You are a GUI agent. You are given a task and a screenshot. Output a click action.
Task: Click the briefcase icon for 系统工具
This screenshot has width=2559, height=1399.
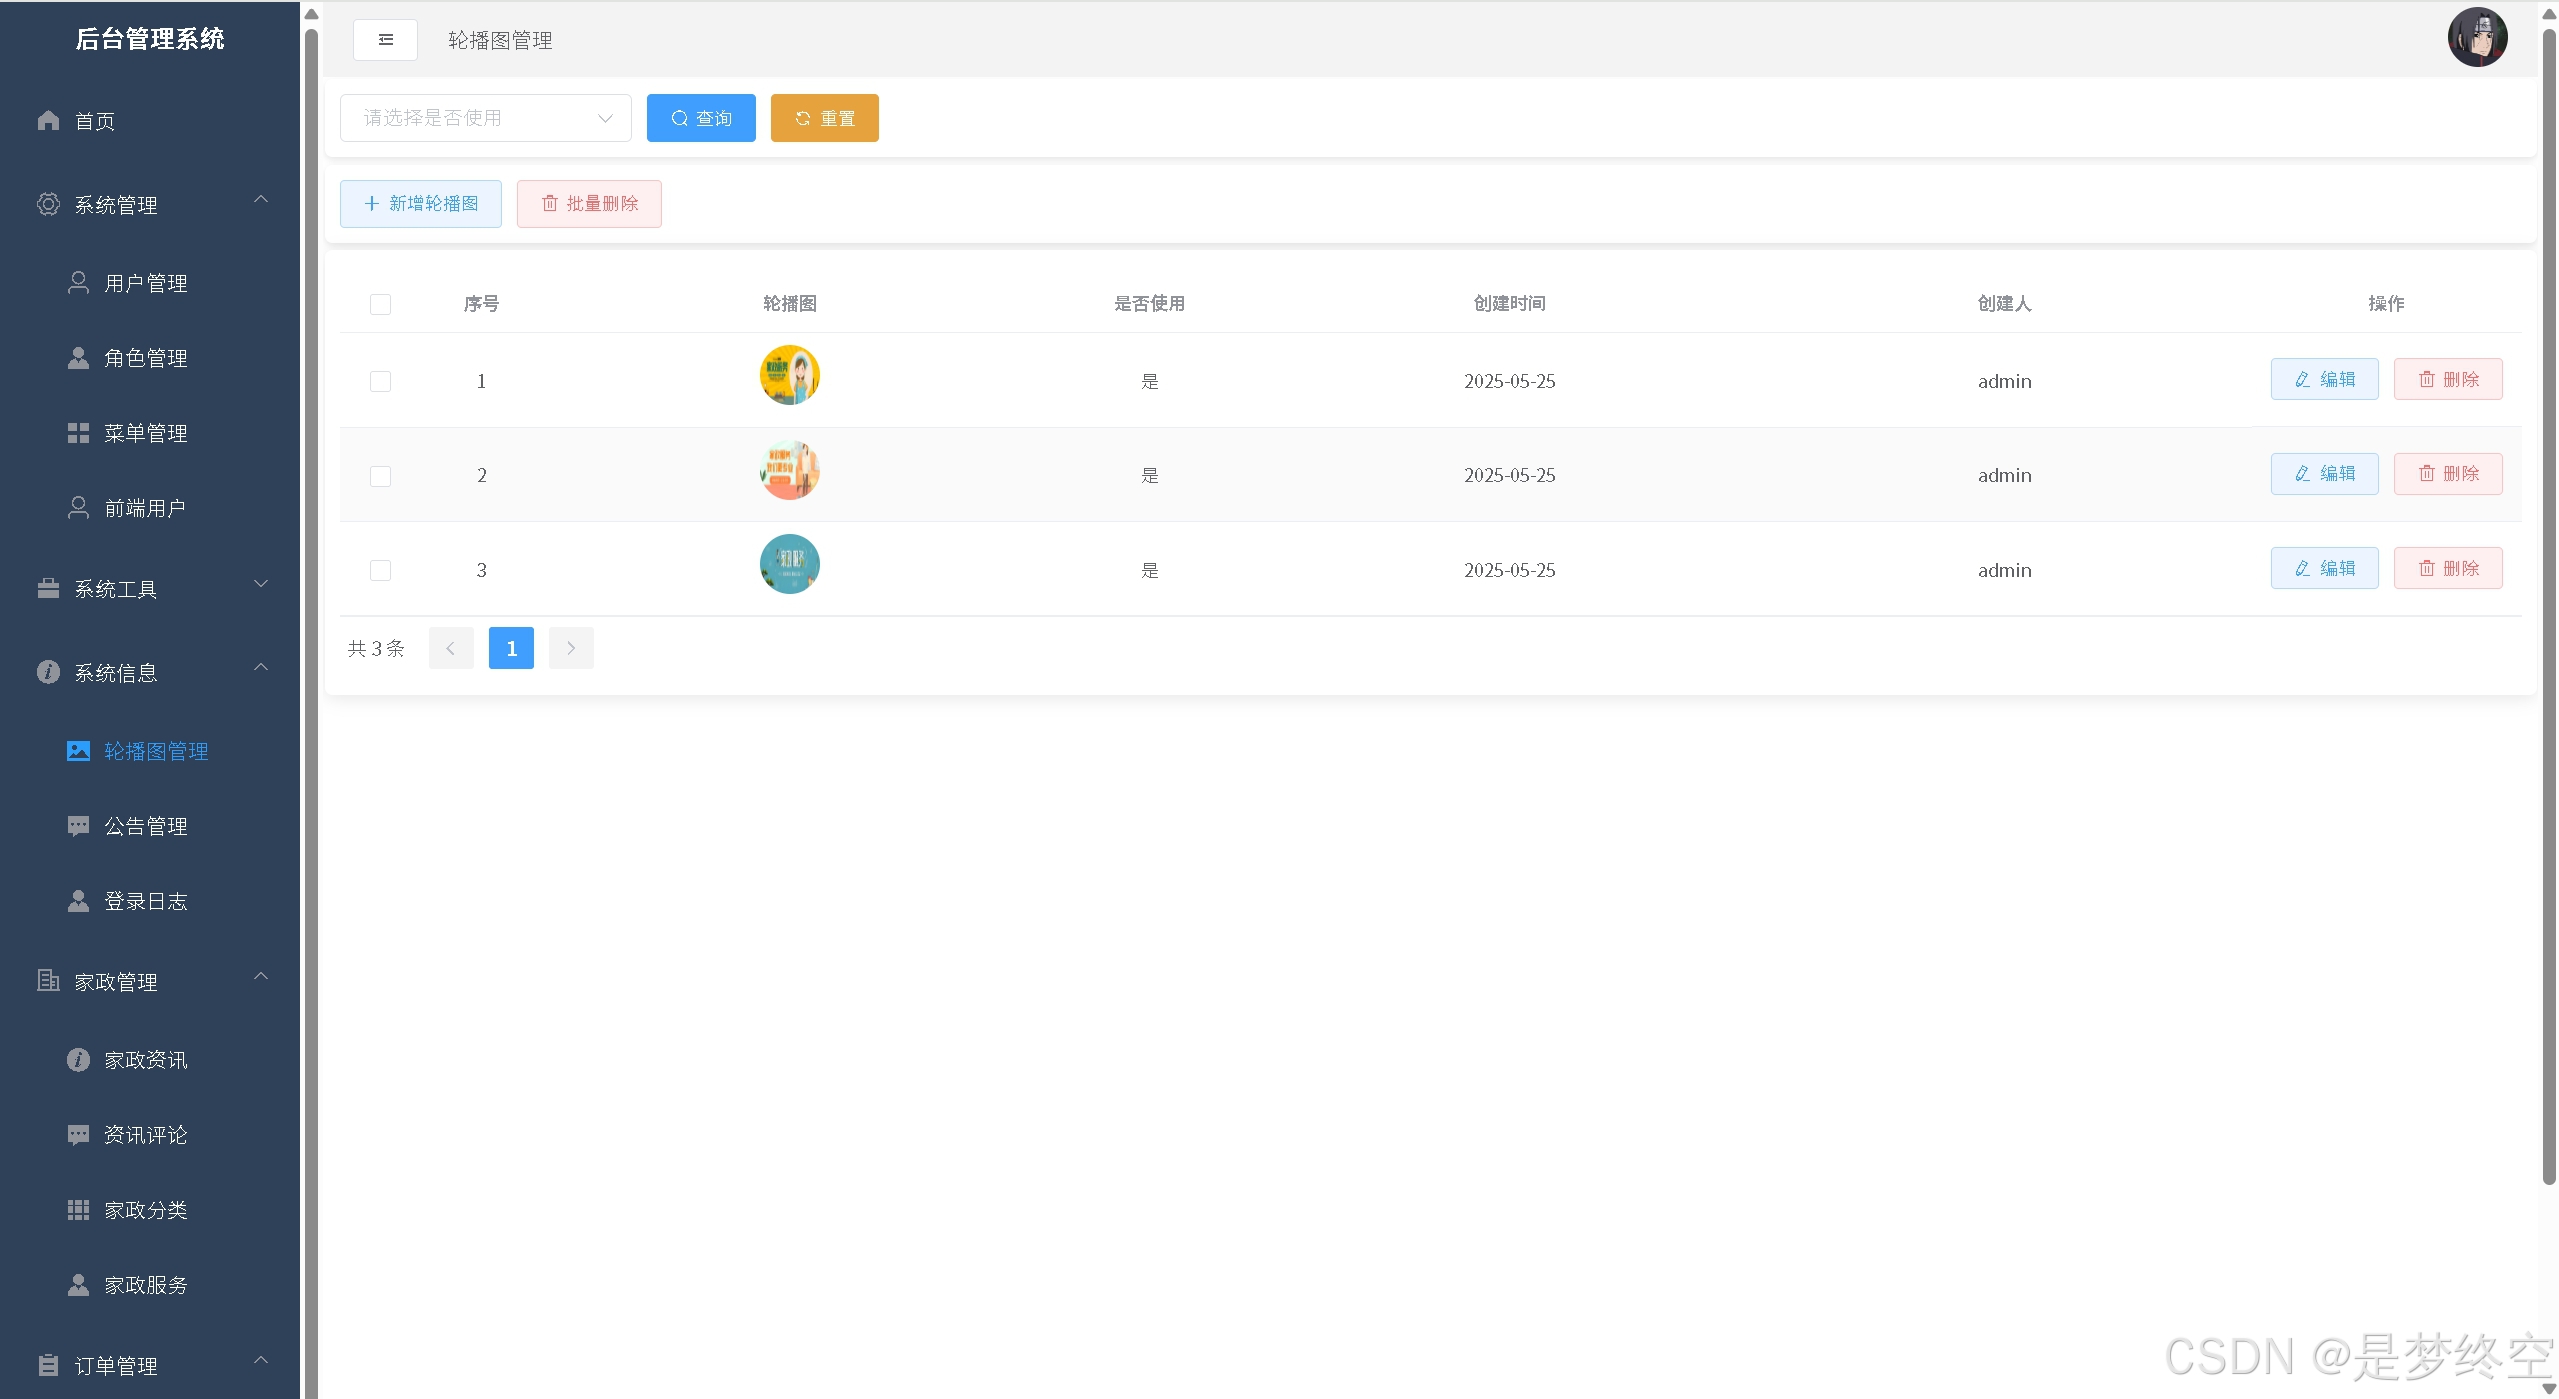pos(48,589)
